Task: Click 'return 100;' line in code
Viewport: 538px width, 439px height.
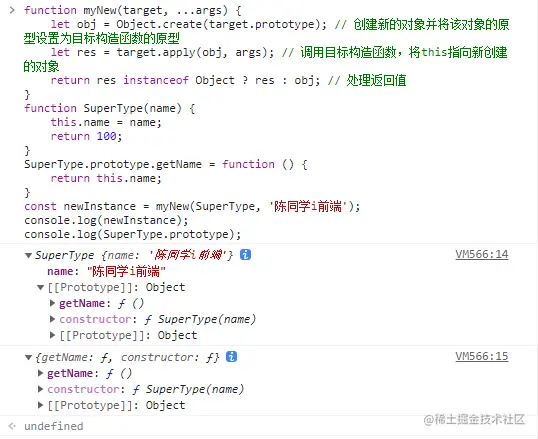Action: click(x=86, y=136)
